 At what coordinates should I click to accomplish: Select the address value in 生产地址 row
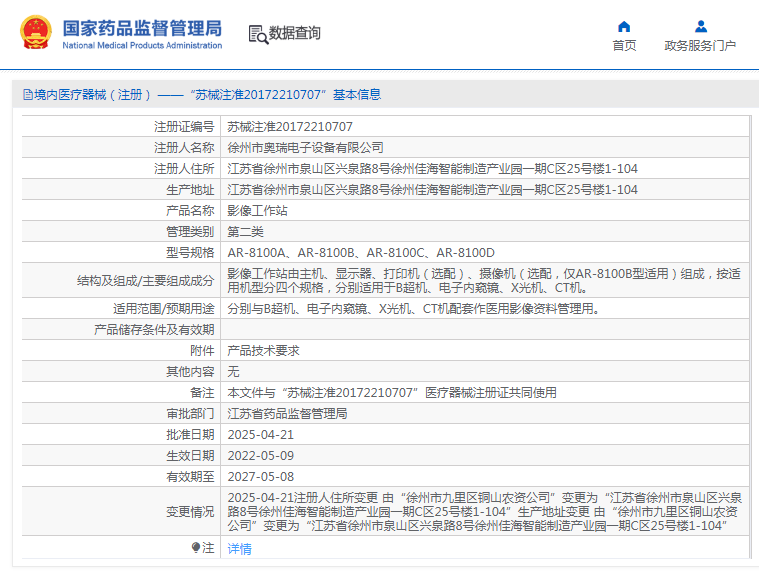tap(432, 190)
